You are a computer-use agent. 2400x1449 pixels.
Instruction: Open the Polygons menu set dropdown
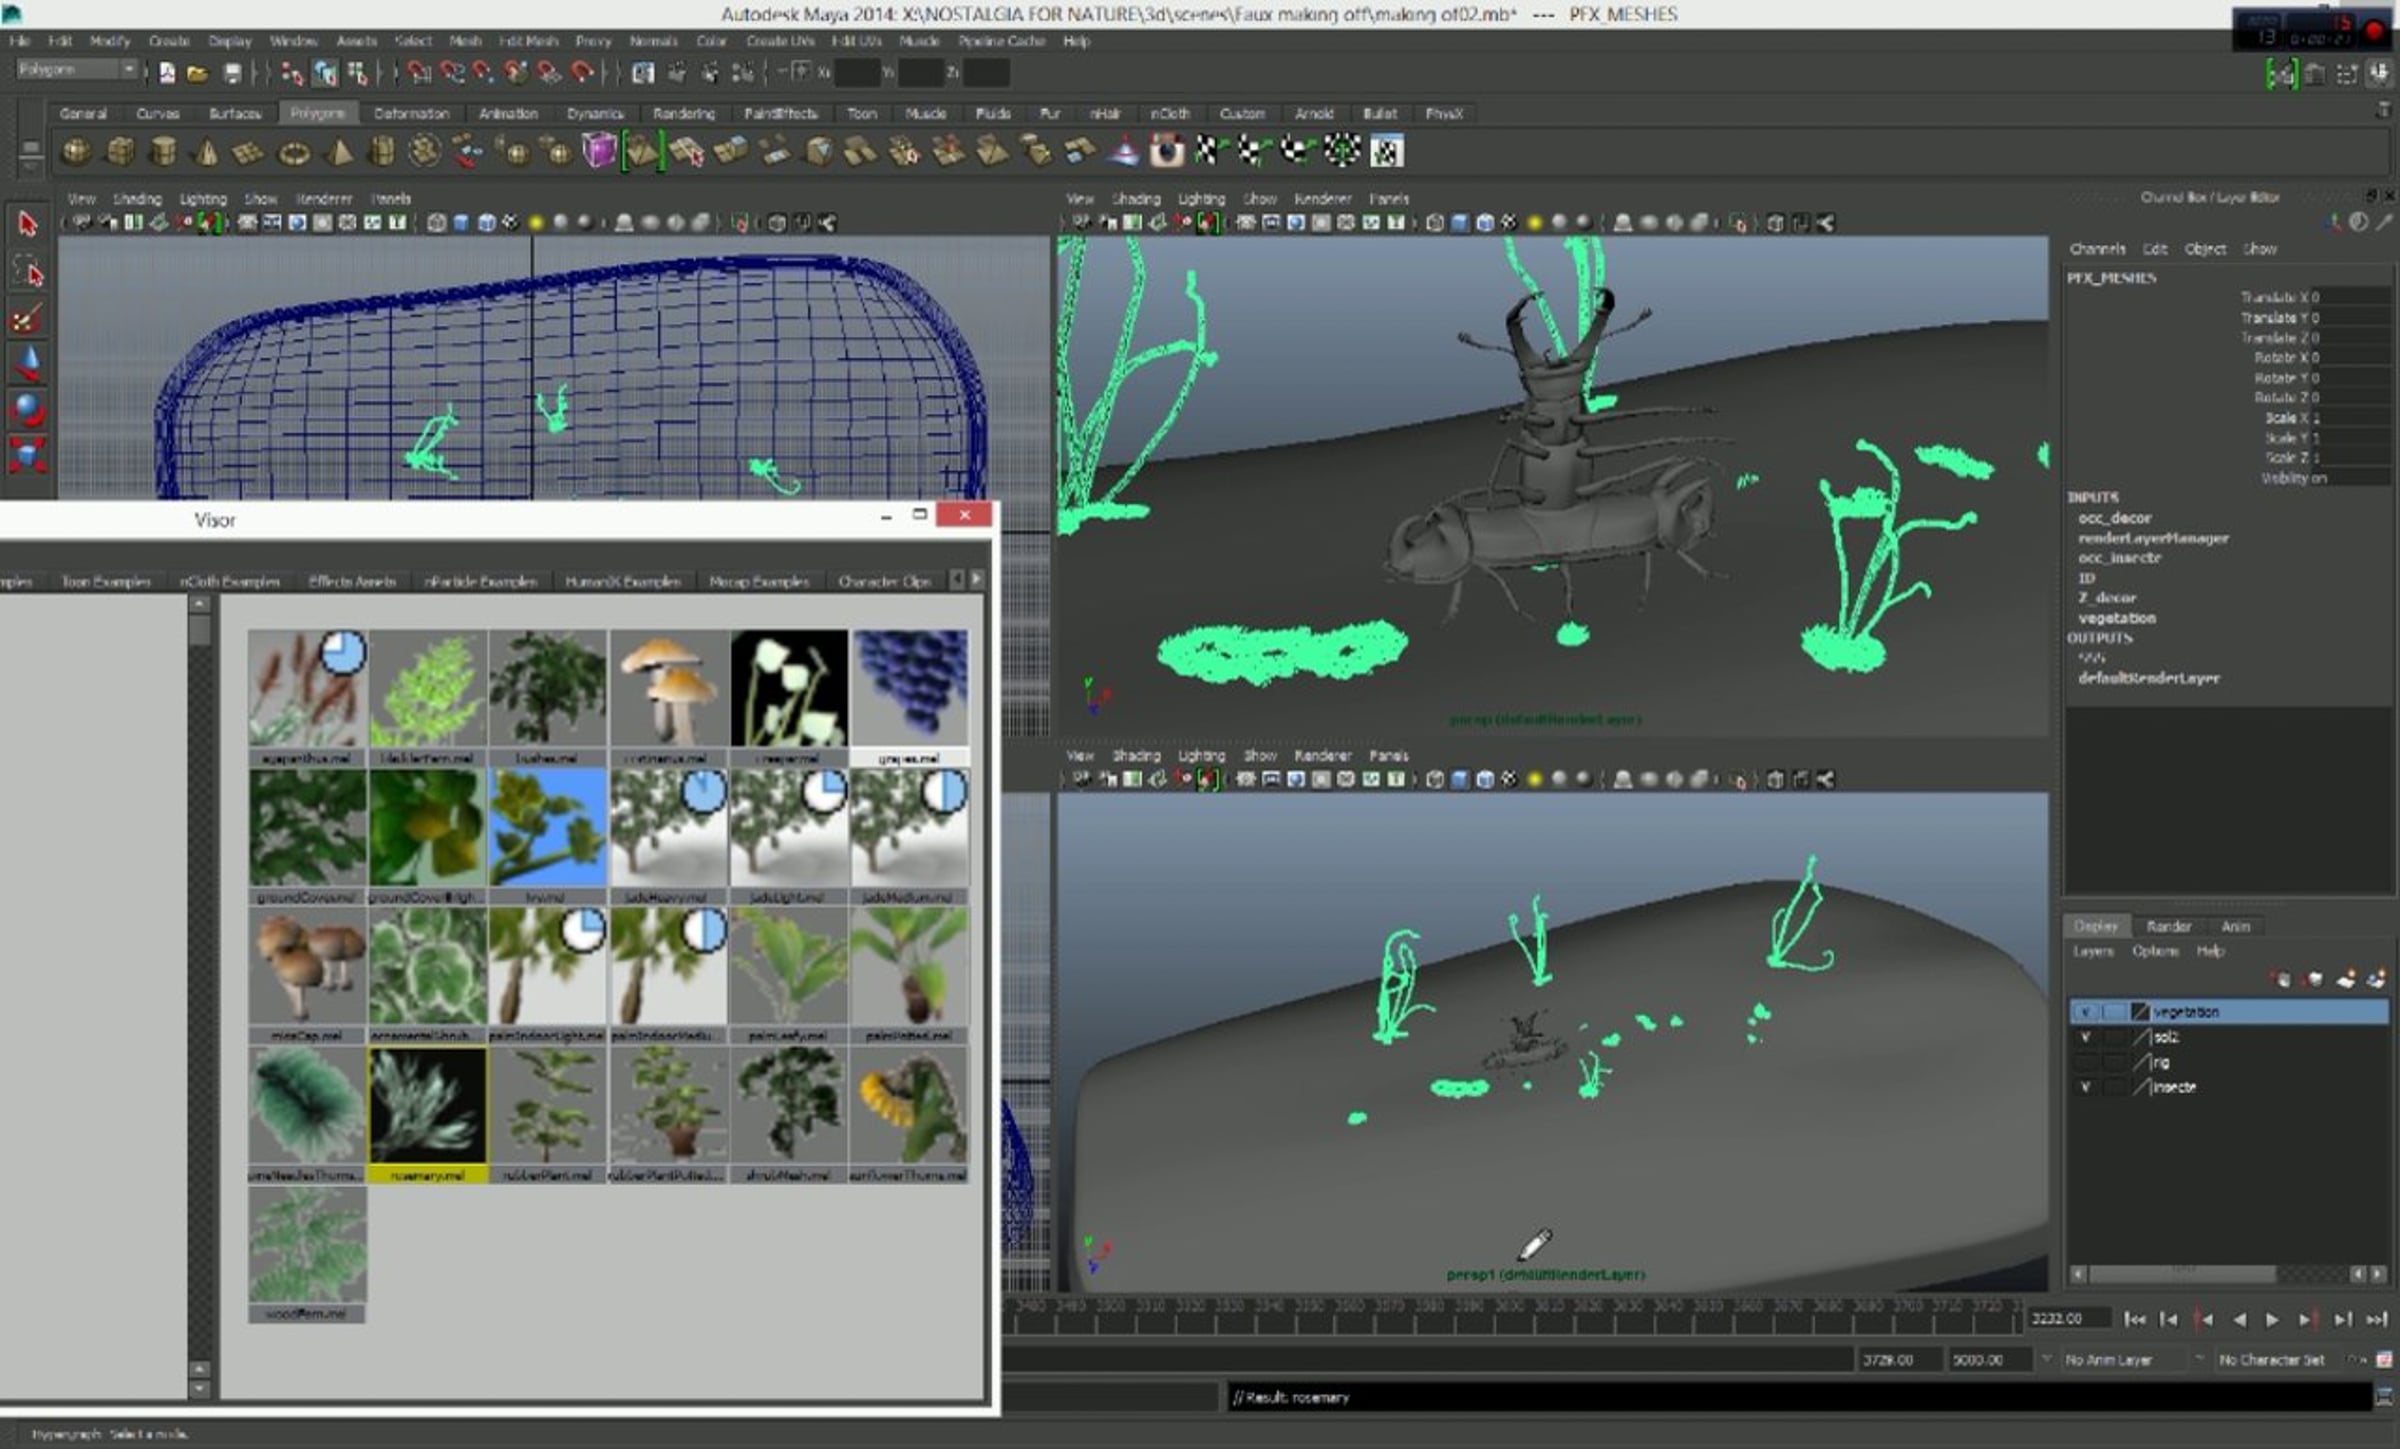(77, 70)
